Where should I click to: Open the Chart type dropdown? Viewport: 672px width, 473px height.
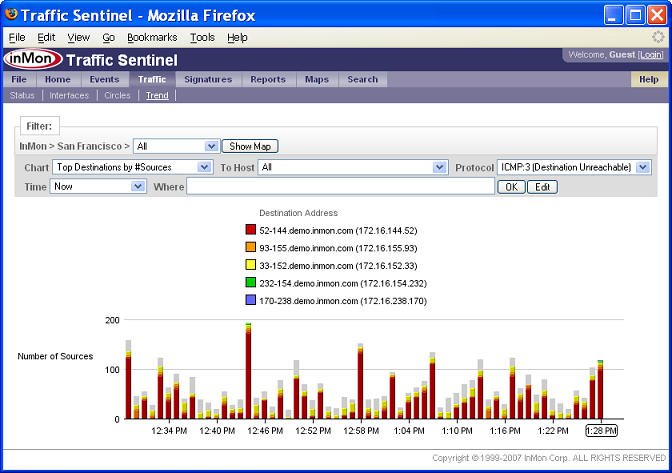pos(132,167)
